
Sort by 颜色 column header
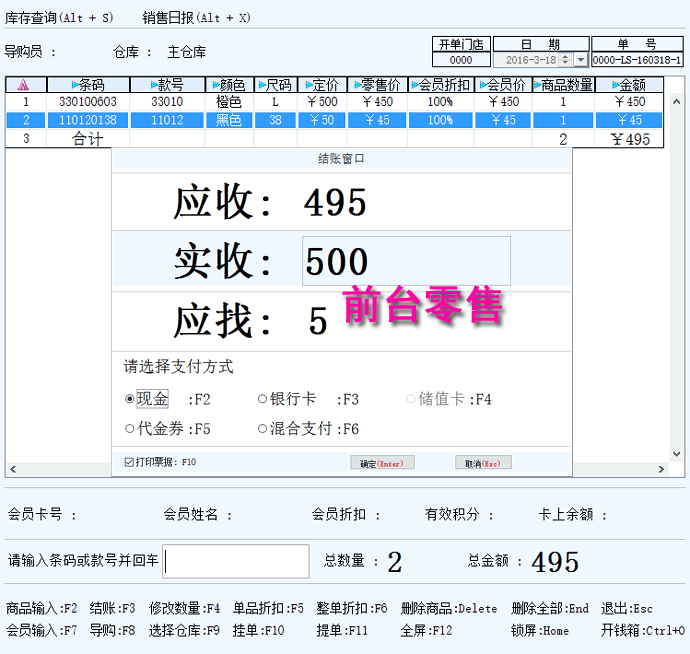[x=229, y=85]
